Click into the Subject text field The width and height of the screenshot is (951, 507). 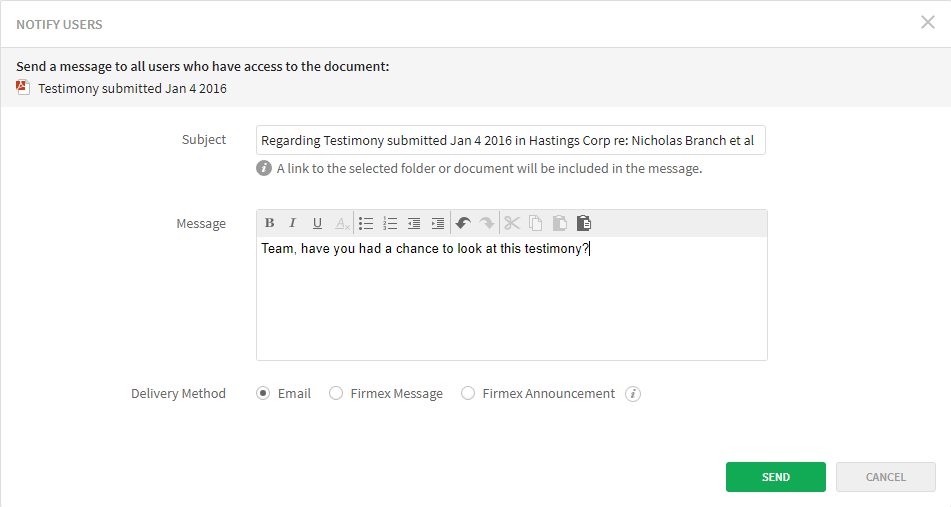tap(510, 141)
